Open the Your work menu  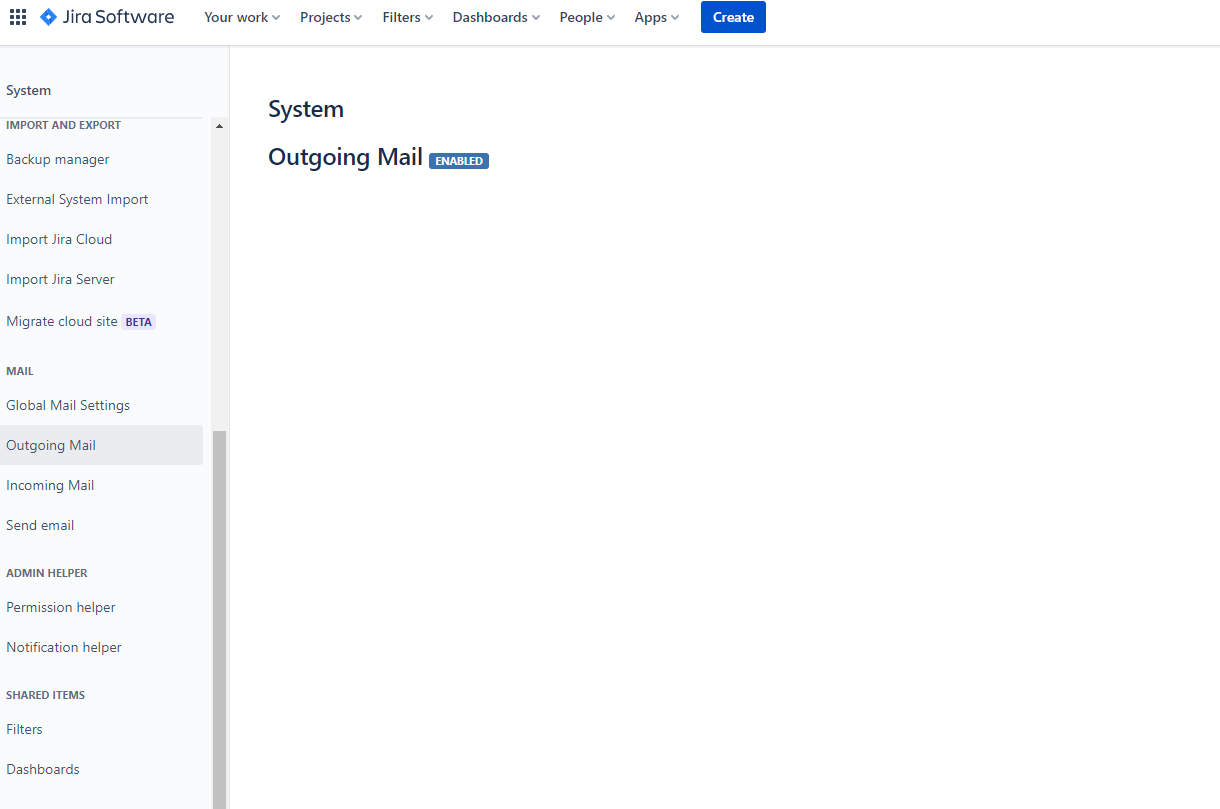click(241, 17)
